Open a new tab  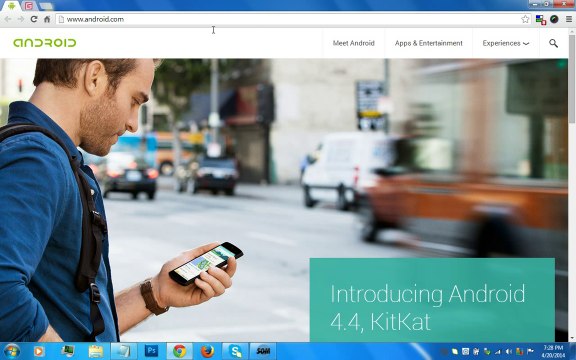tap(46, 6)
